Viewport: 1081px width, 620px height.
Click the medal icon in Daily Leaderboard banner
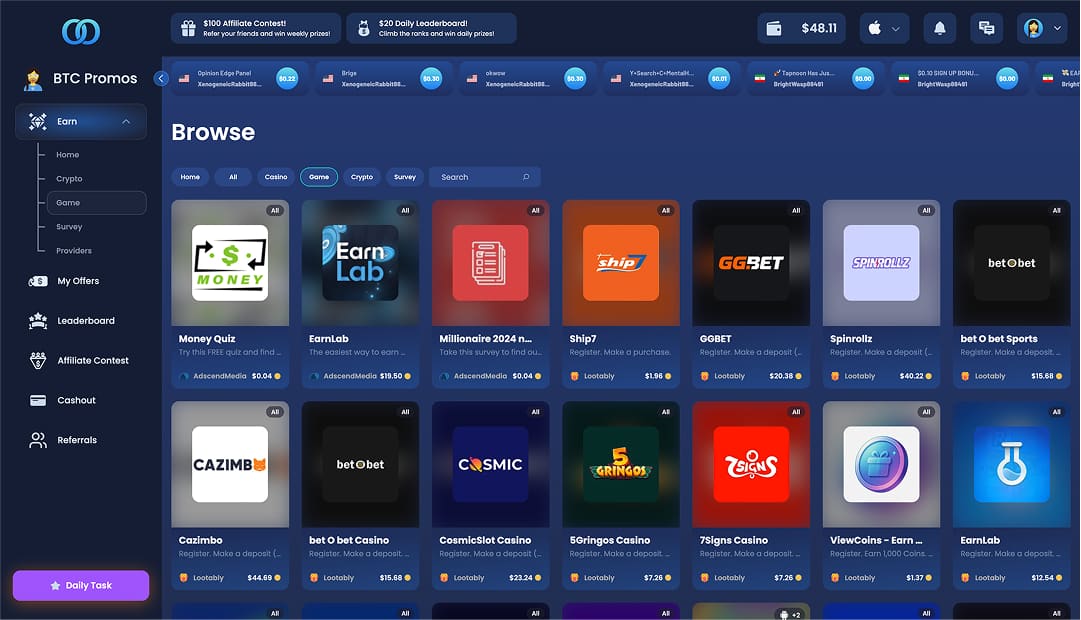pyautogui.click(x=364, y=28)
